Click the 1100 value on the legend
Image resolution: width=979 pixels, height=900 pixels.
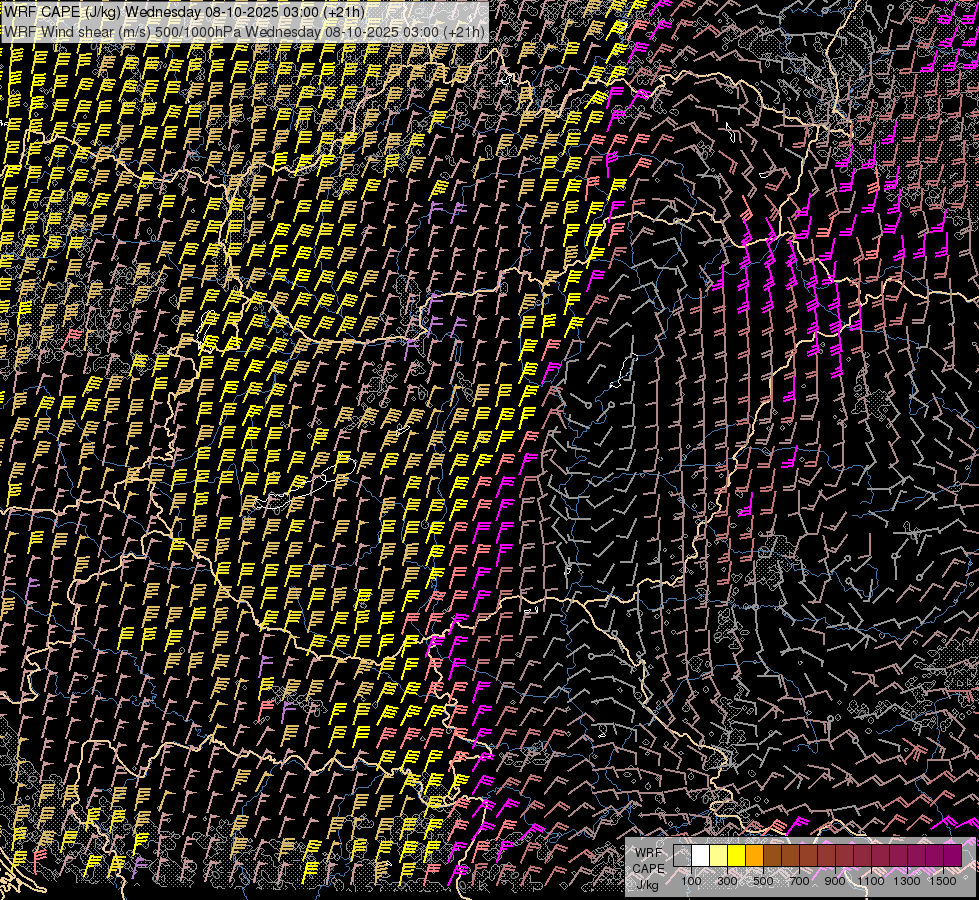[x=871, y=881]
